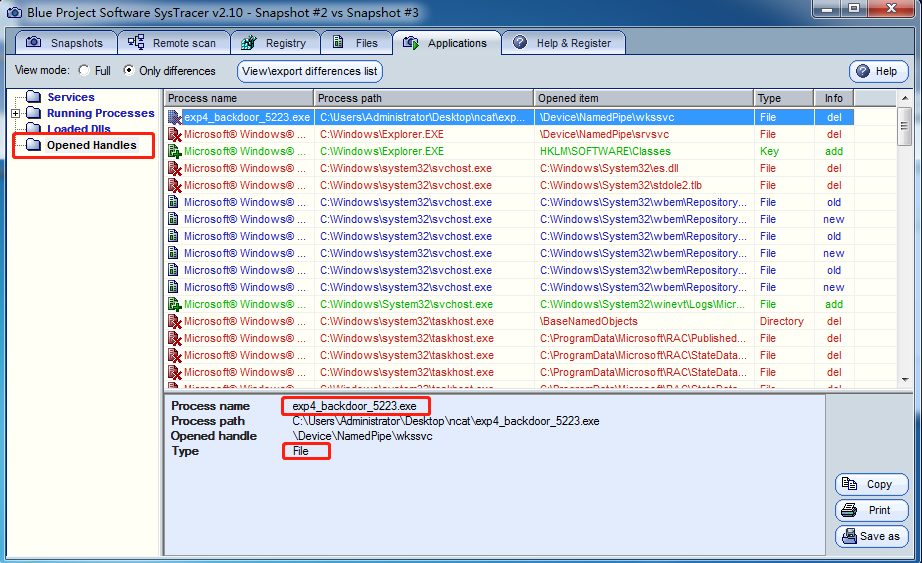
Task: Click the \Device\NamedPipe\wkssvc opened handle value
Action: click(x=362, y=436)
